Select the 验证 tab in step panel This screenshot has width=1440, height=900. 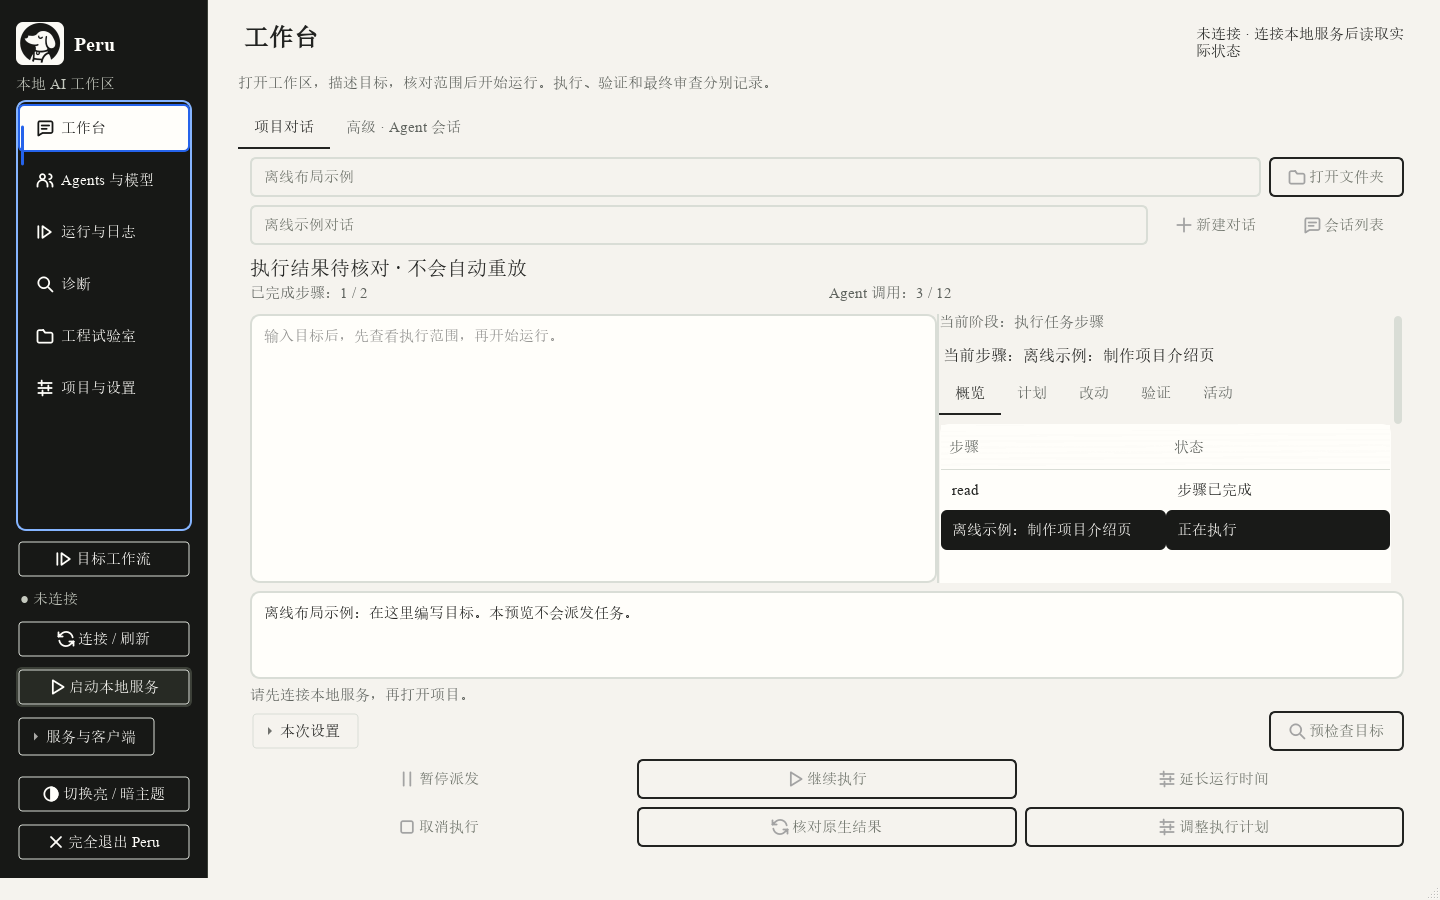tap(1156, 393)
